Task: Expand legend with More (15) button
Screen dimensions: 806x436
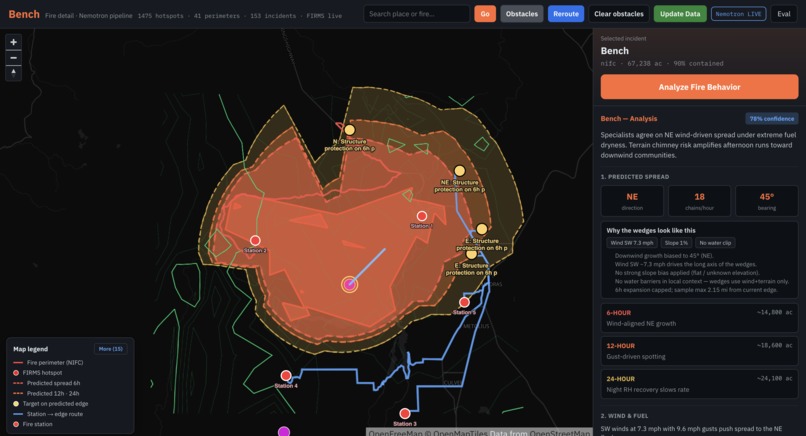Action: pyautogui.click(x=111, y=349)
